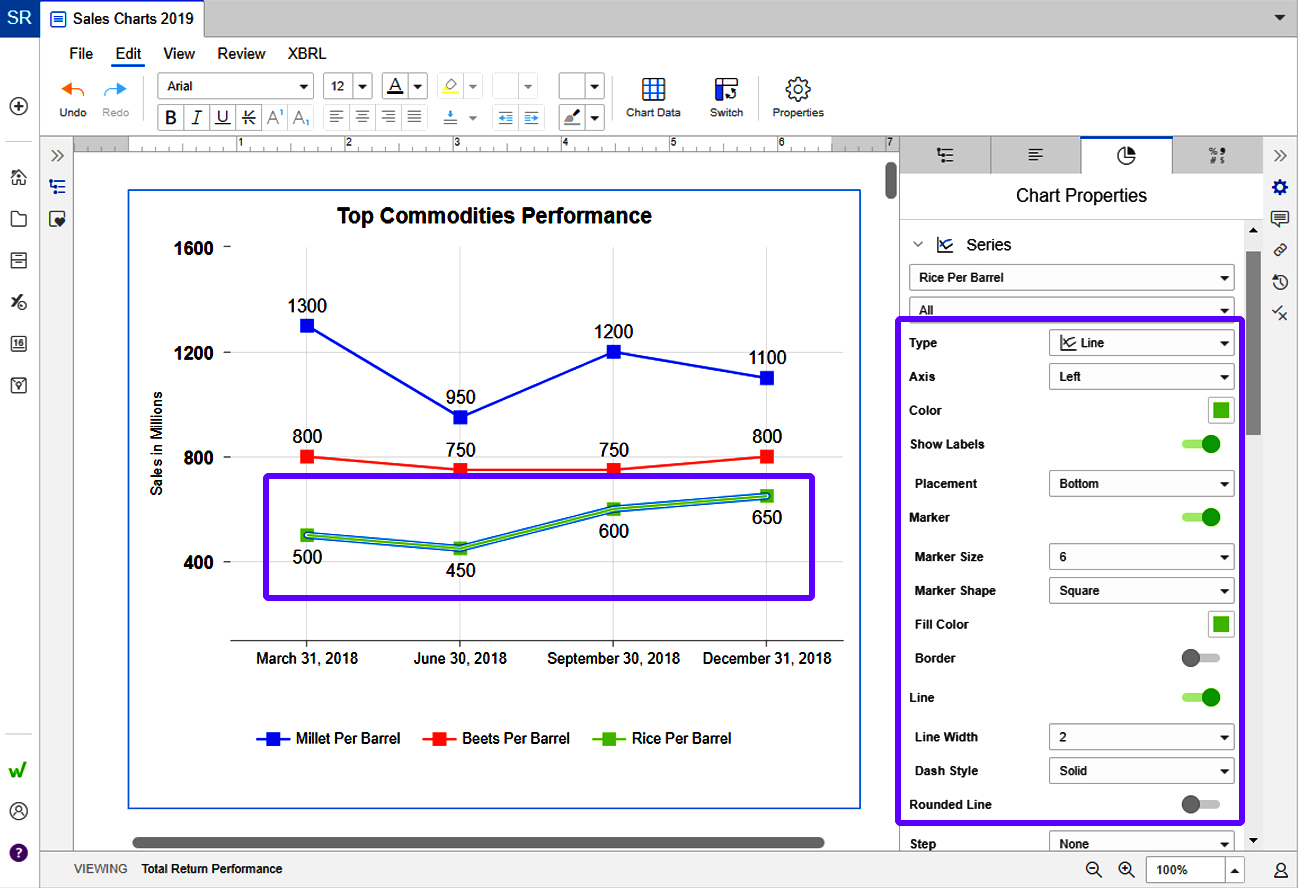Open the Marker Shape dropdown
This screenshot has height=888, width=1300.
click(x=1140, y=590)
